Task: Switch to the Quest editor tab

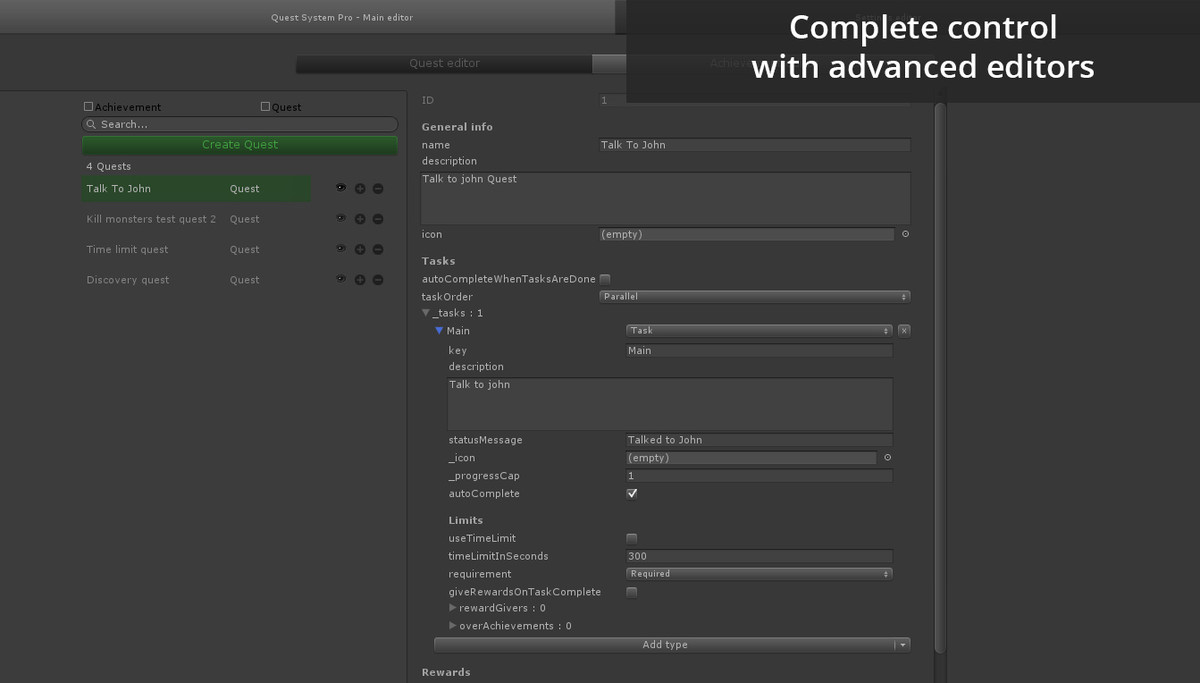Action: (444, 63)
